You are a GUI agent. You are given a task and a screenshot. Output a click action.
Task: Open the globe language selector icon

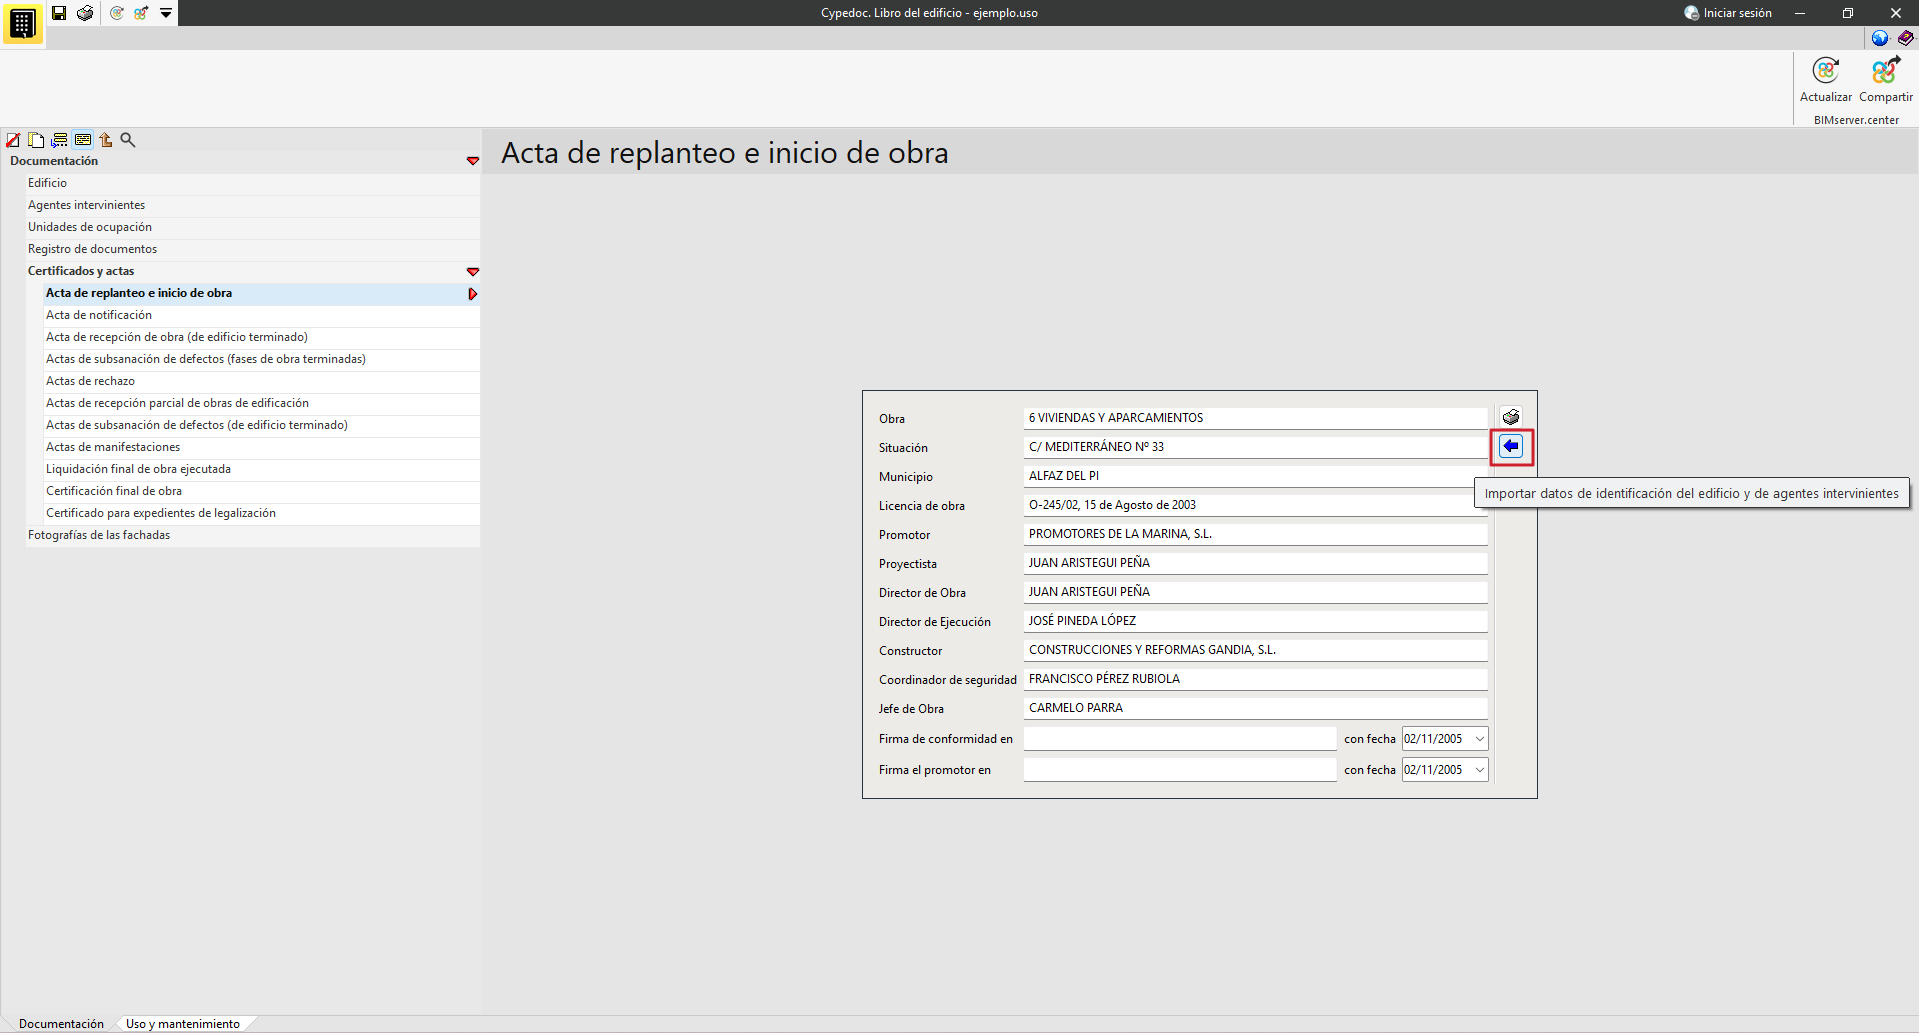point(1880,38)
